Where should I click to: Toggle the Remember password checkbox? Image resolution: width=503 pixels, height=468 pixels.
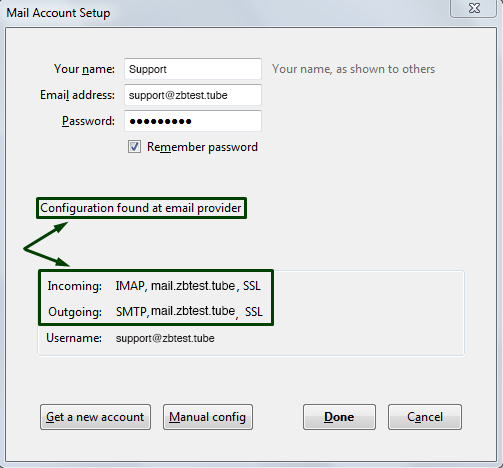point(134,147)
